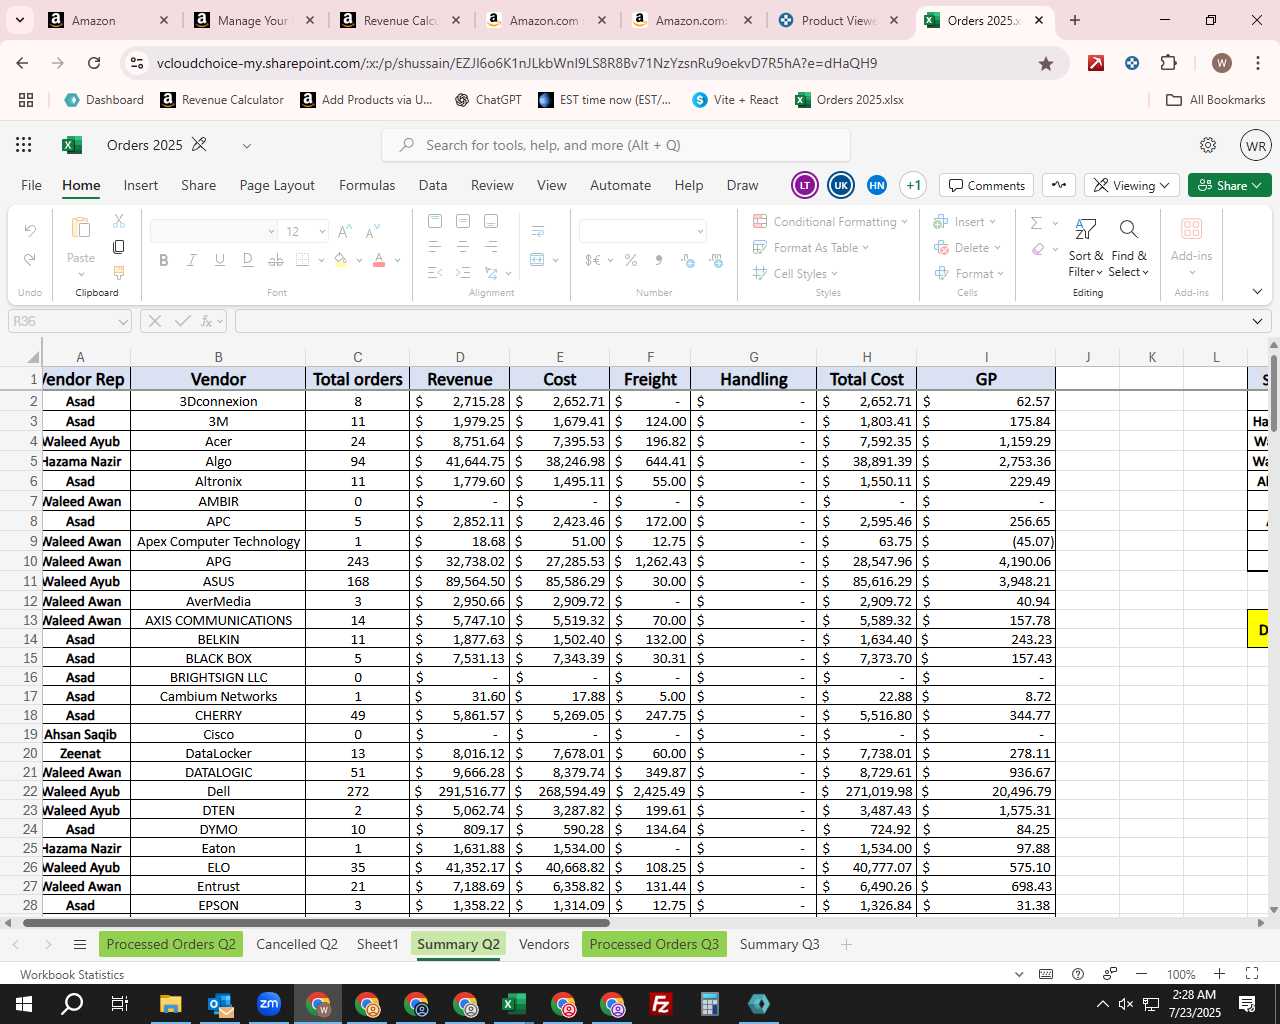Click the Decrease Indent icon
This screenshot has height=1024, width=1280.
[434, 273]
